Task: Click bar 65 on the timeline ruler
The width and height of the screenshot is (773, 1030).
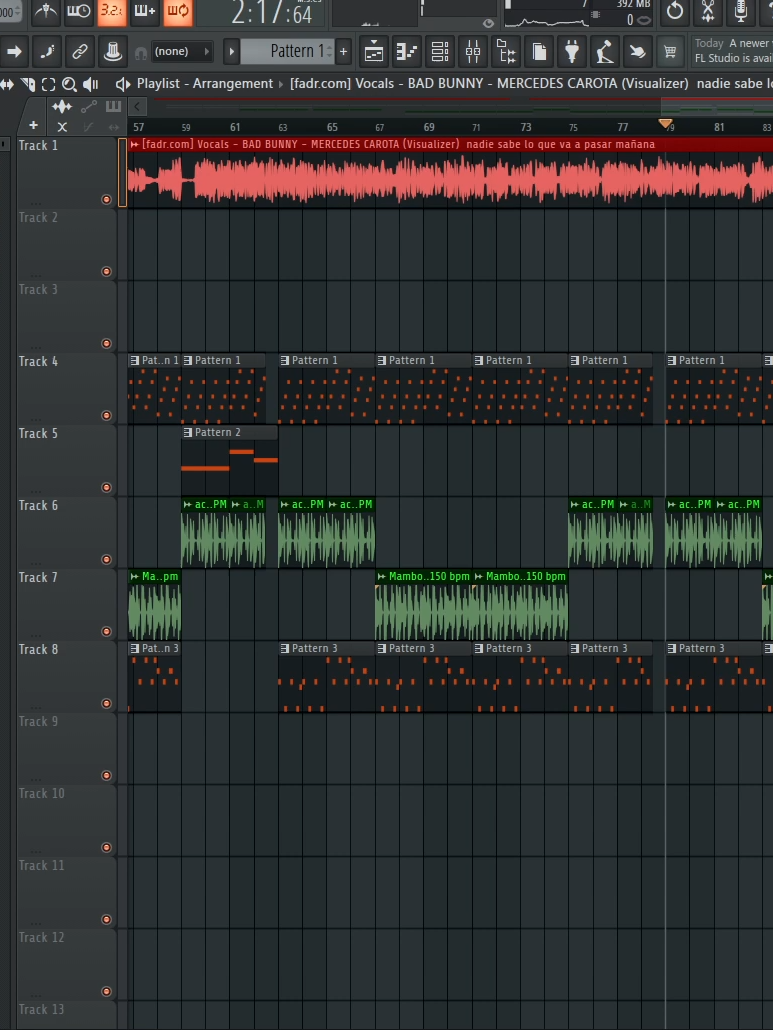Action: [332, 127]
